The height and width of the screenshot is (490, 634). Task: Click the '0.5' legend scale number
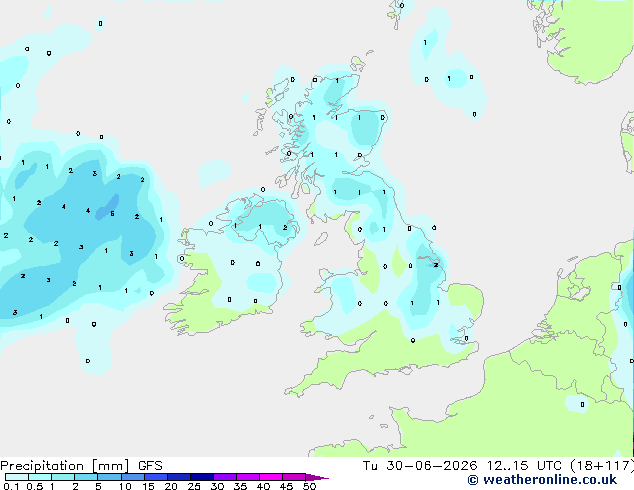(35, 486)
